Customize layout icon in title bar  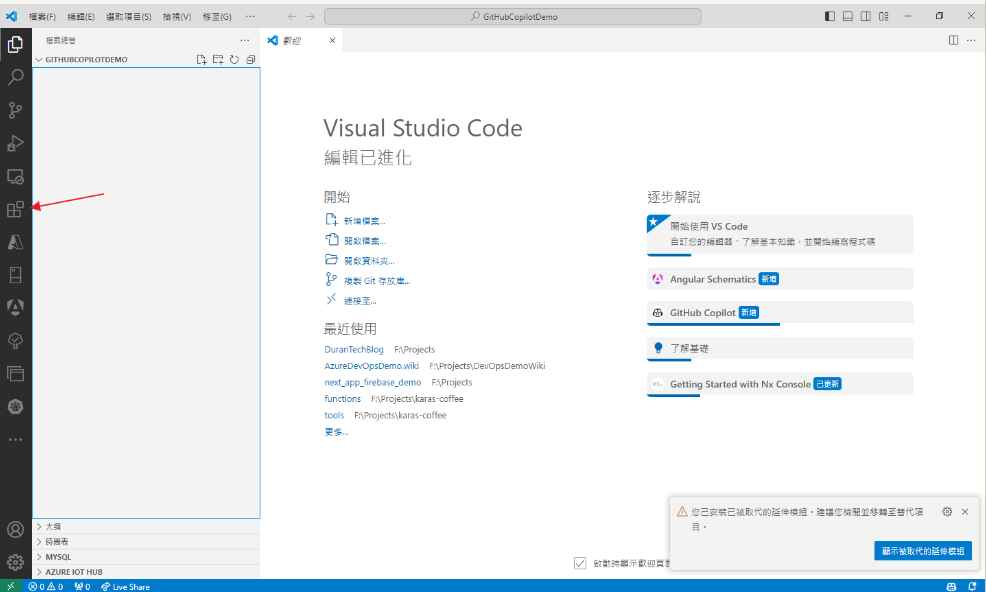[x=884, y=16]
